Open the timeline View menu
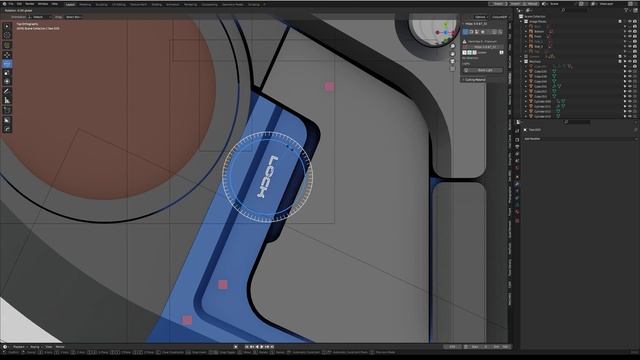This screenshot has height=360, width=640. (x=49, y=347)
